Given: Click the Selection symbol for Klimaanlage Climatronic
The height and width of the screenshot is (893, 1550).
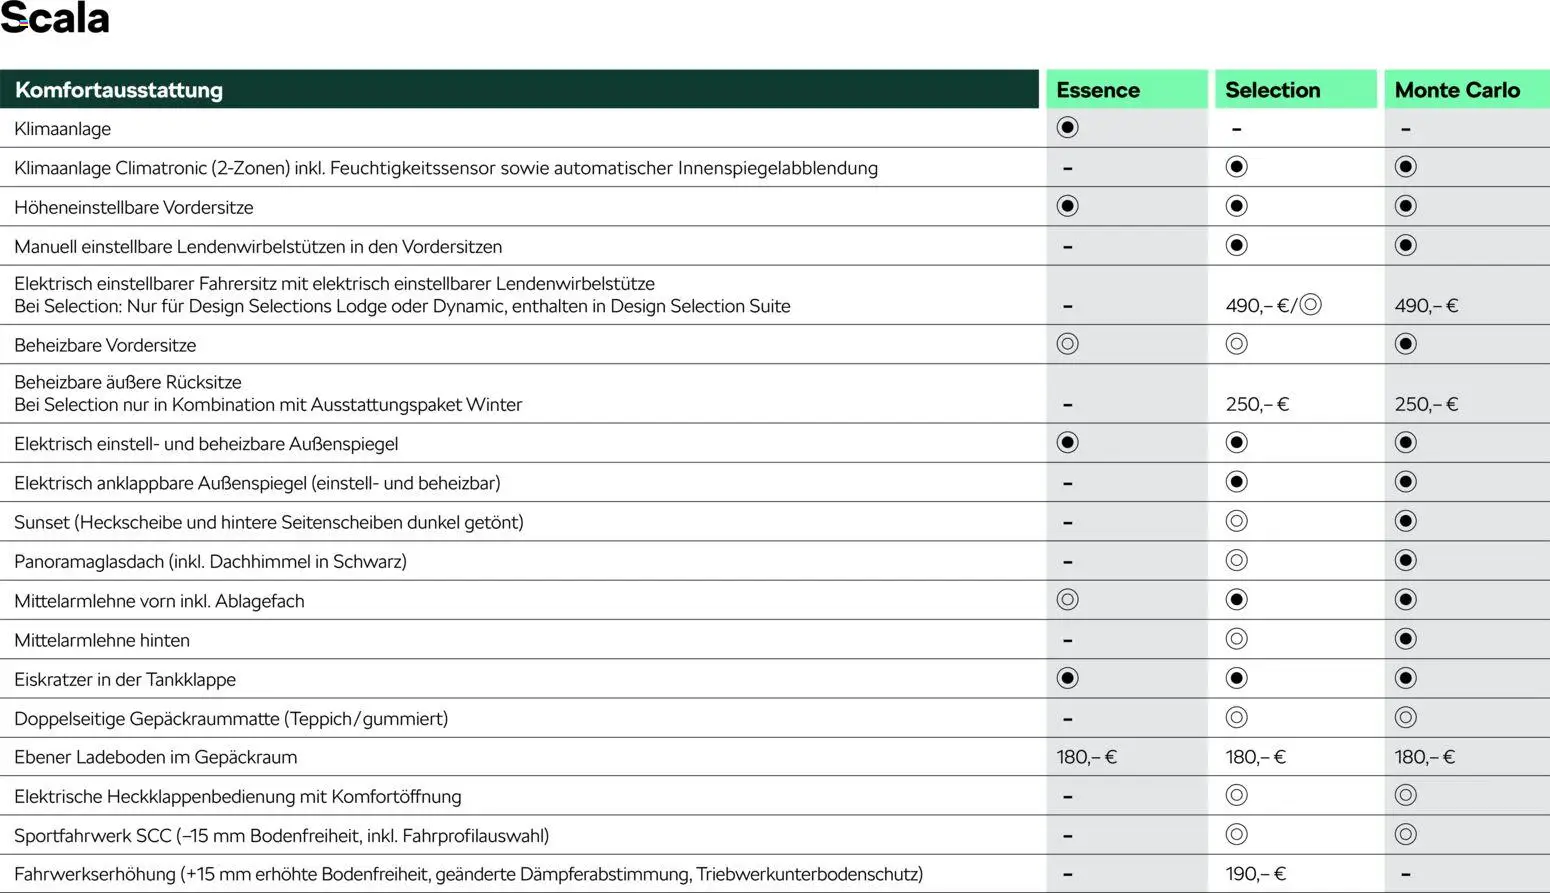Looking at the screenshot, I should click(x=1236, y=167).
